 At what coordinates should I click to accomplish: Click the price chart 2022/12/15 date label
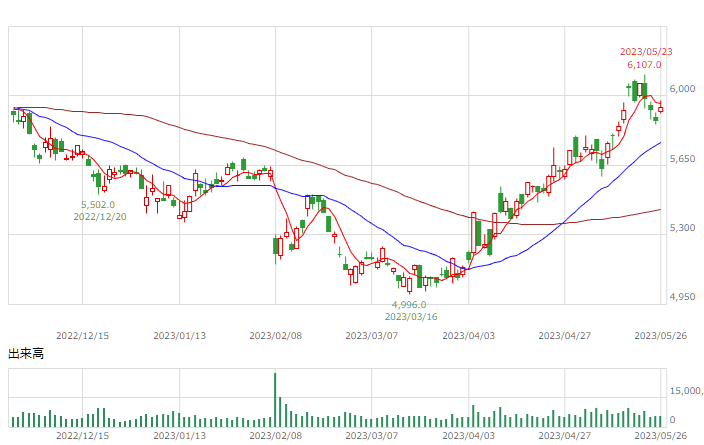point(82,336)
